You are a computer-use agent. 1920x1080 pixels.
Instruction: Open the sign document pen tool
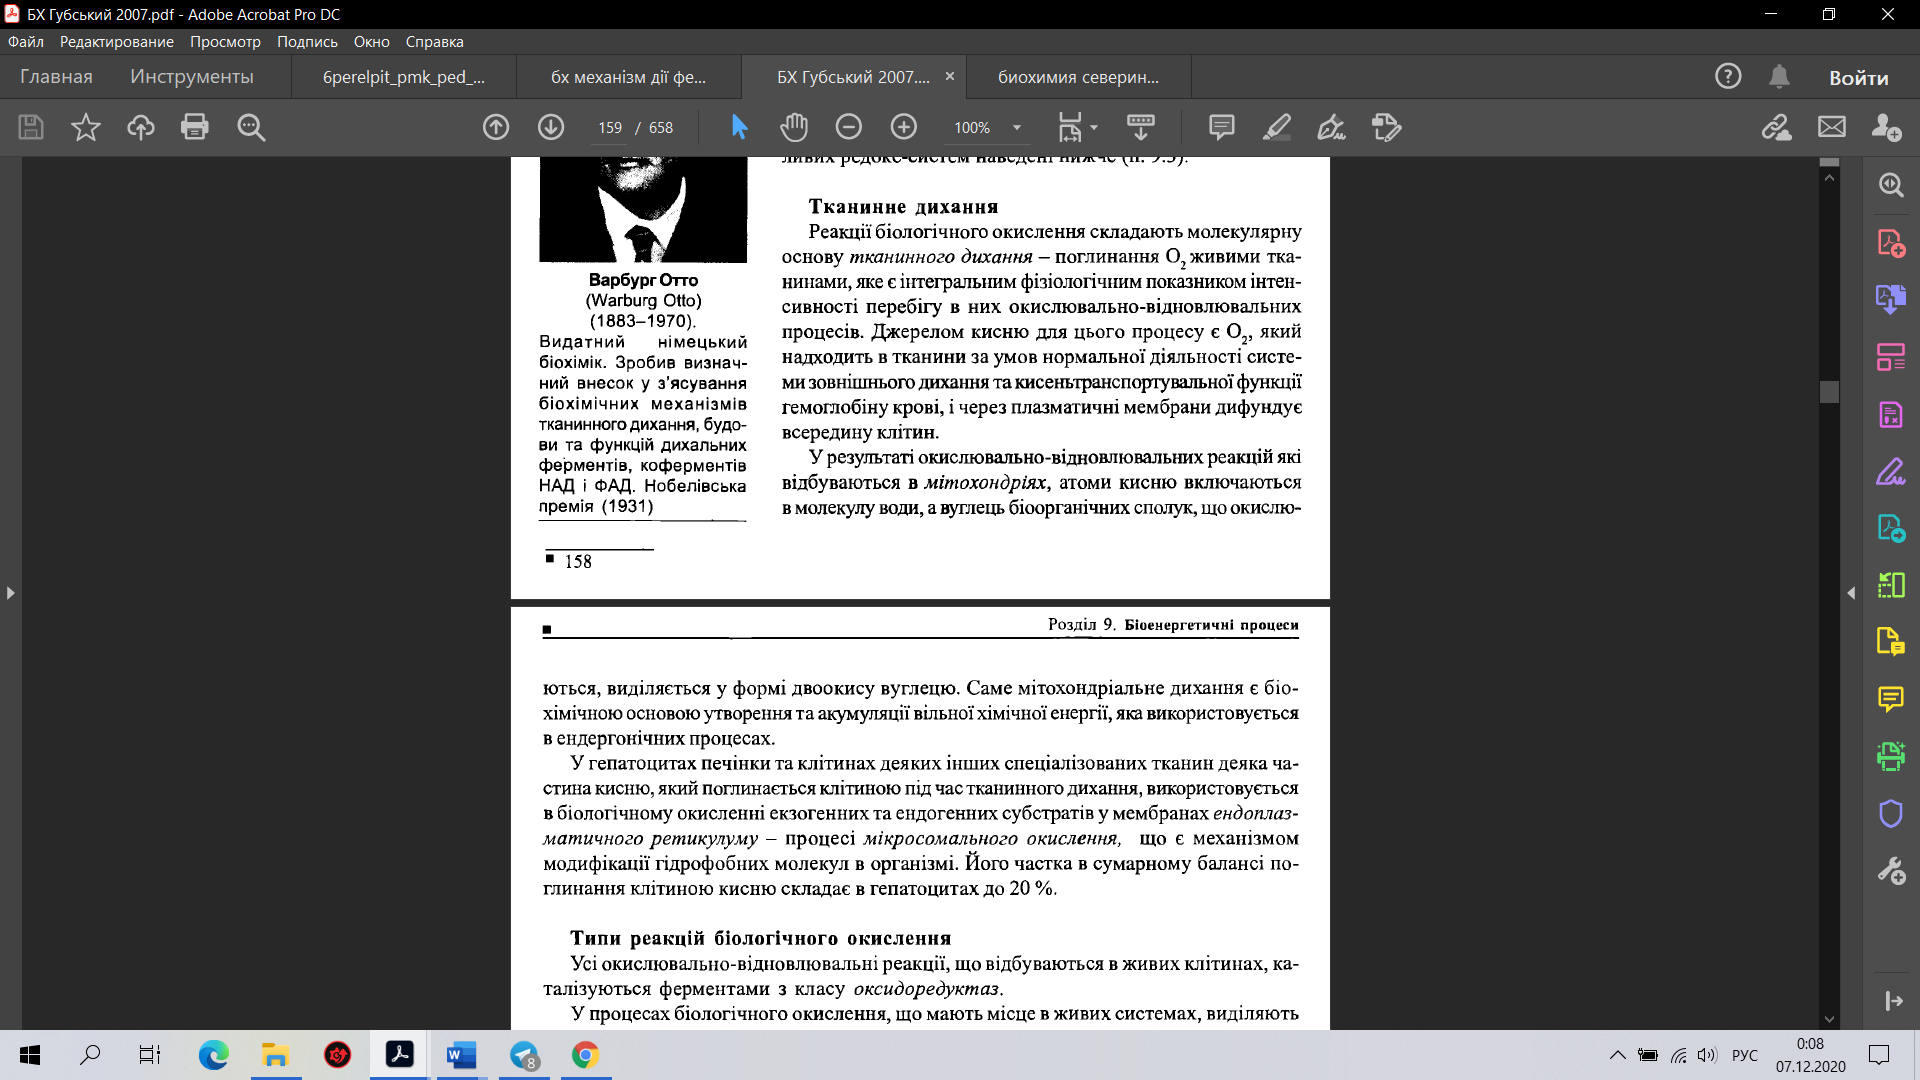[1331, 127]
